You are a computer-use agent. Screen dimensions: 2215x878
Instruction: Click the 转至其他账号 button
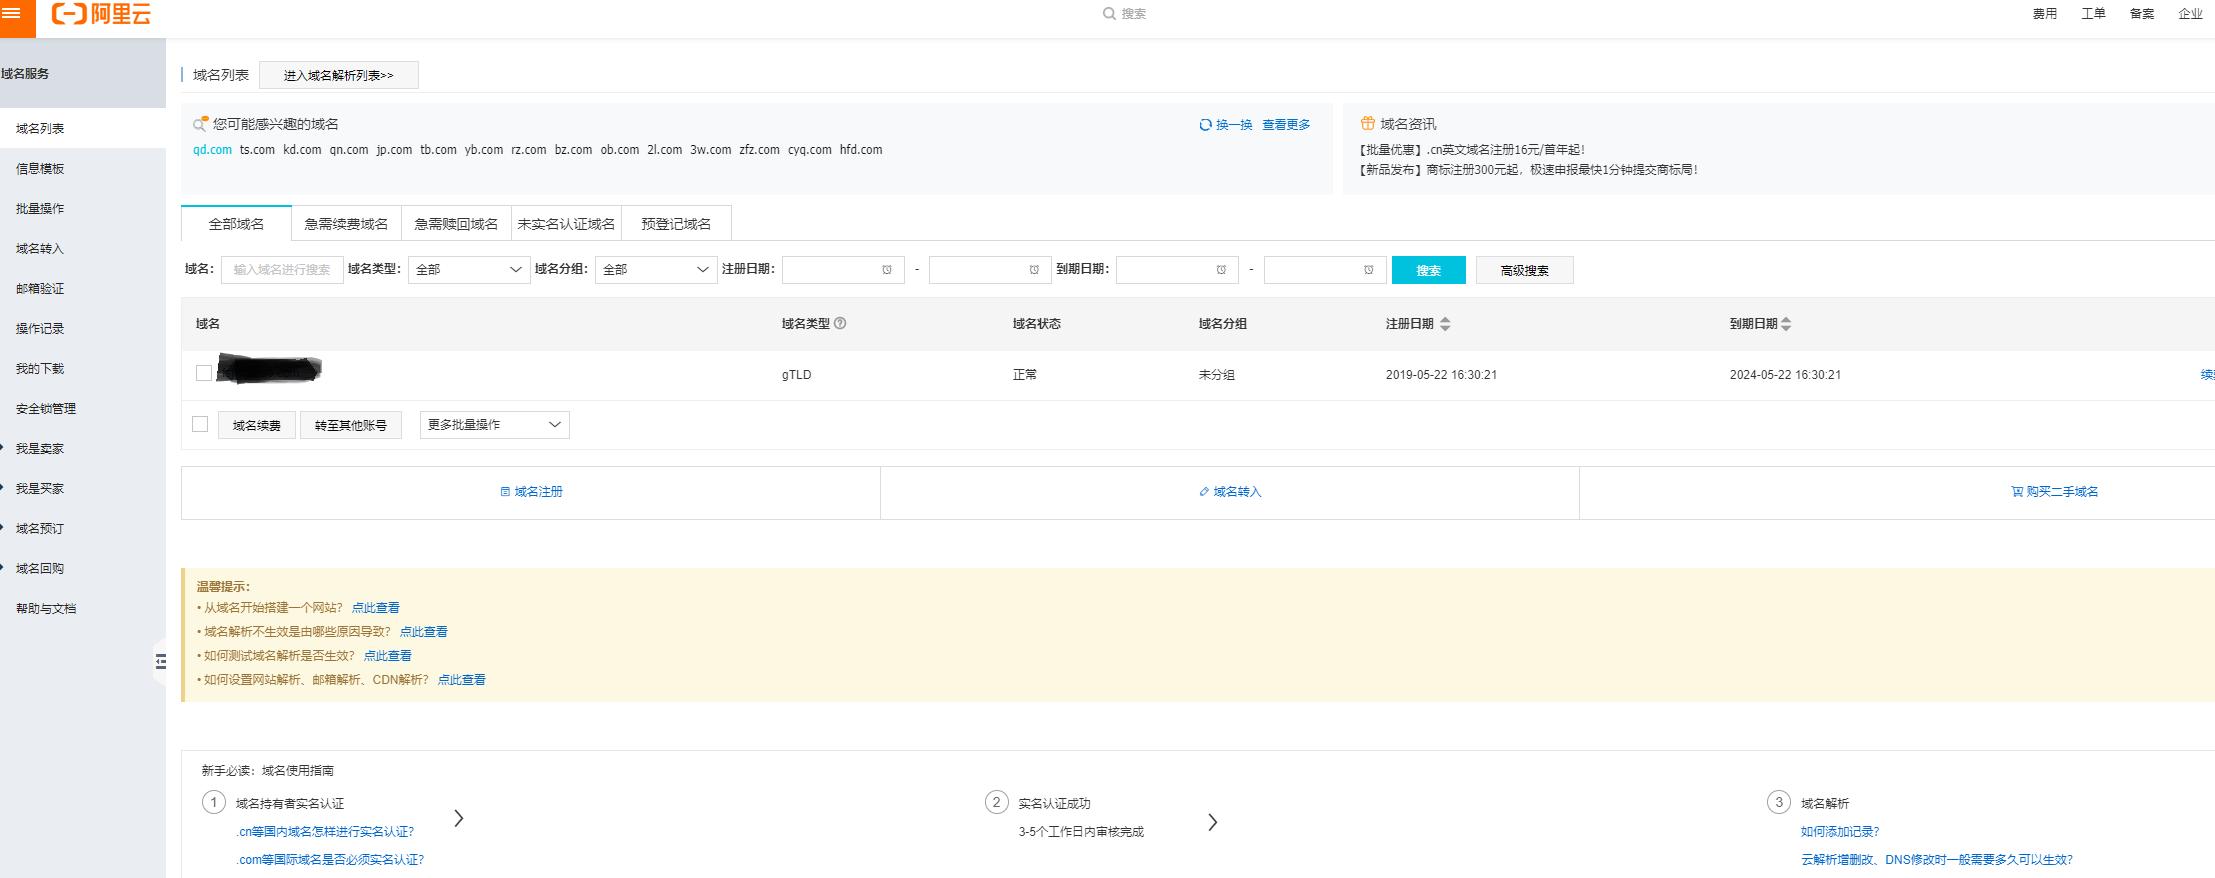tap(351, 425)
